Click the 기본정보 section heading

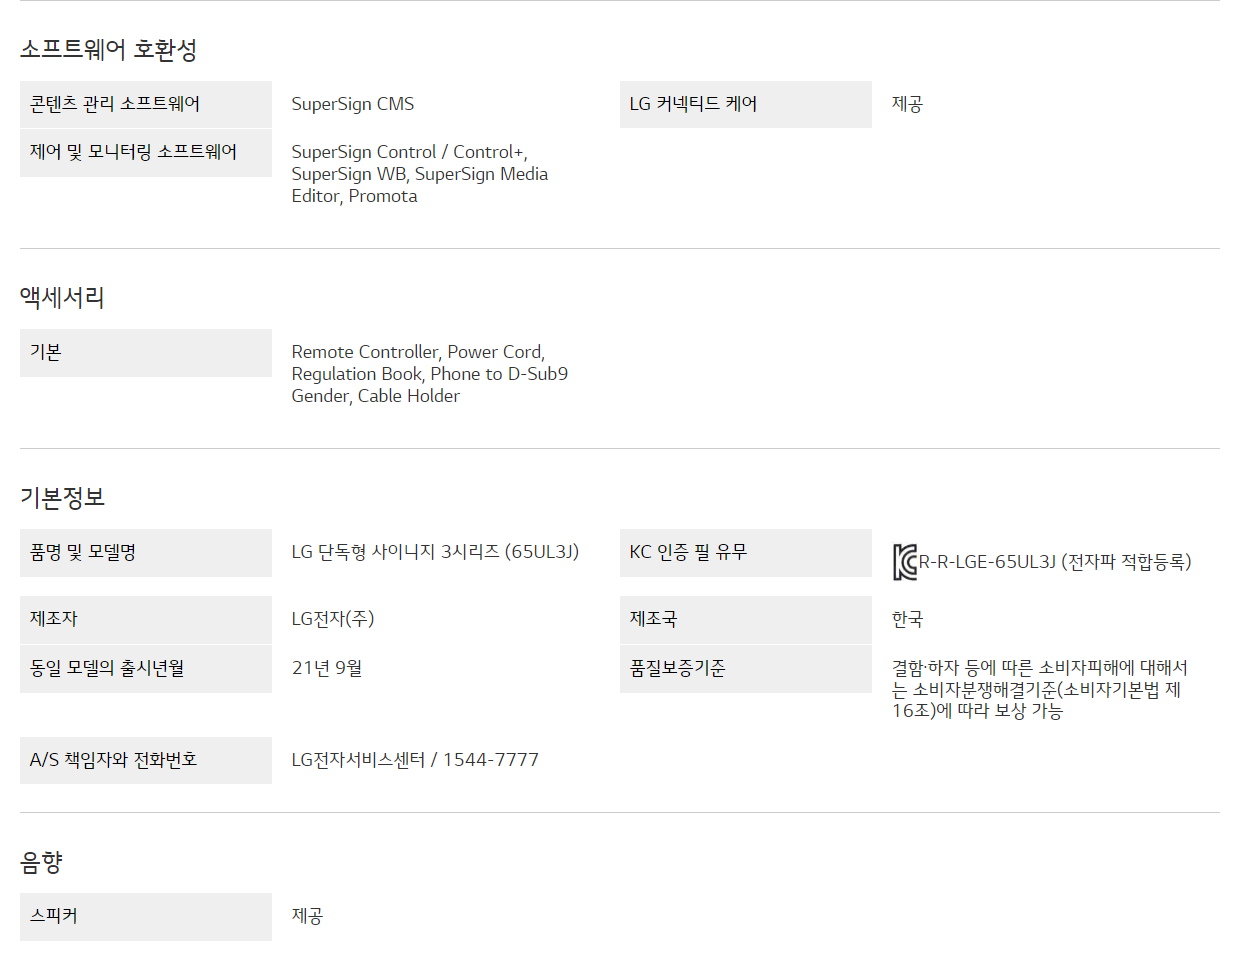pos(62,497)
